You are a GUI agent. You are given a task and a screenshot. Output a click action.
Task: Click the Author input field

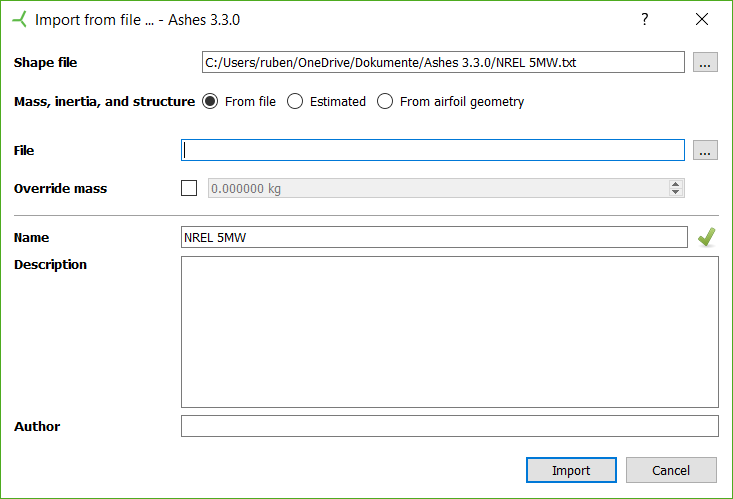pyautogui.click(x=450, y=426)
